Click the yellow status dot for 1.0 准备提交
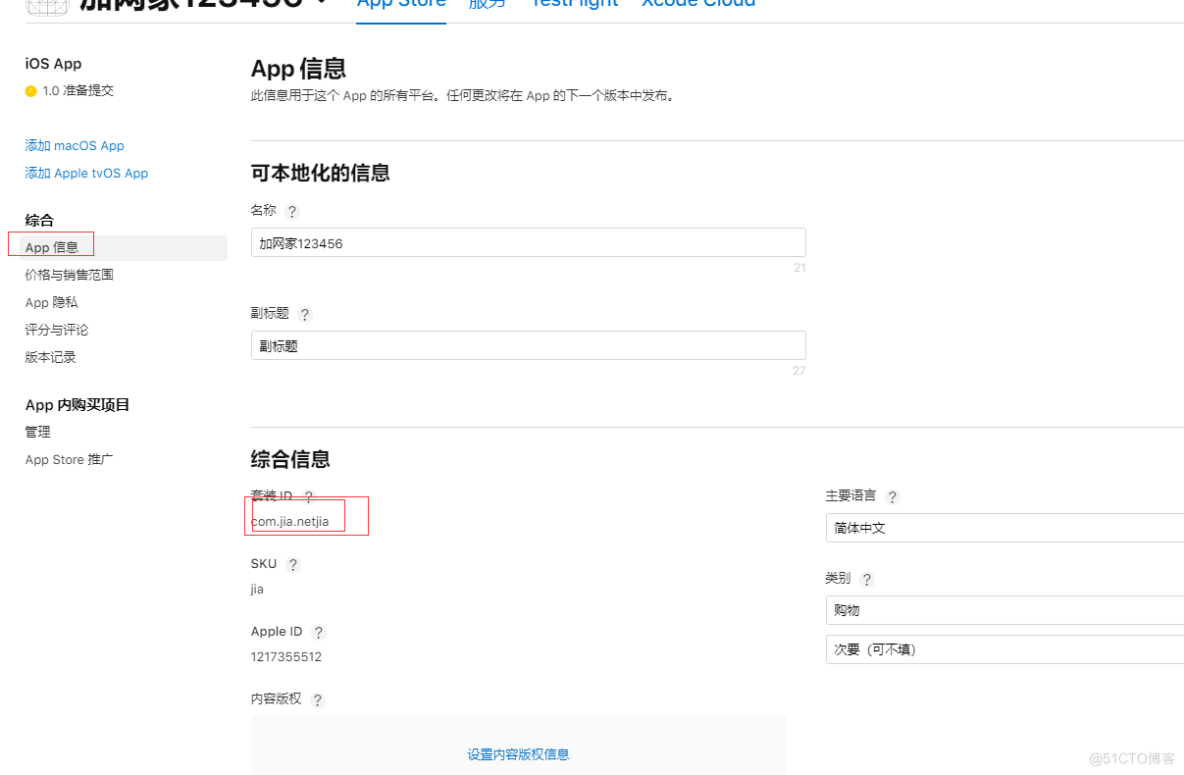The image size is (1184, 775). click(x=31, y=91)
